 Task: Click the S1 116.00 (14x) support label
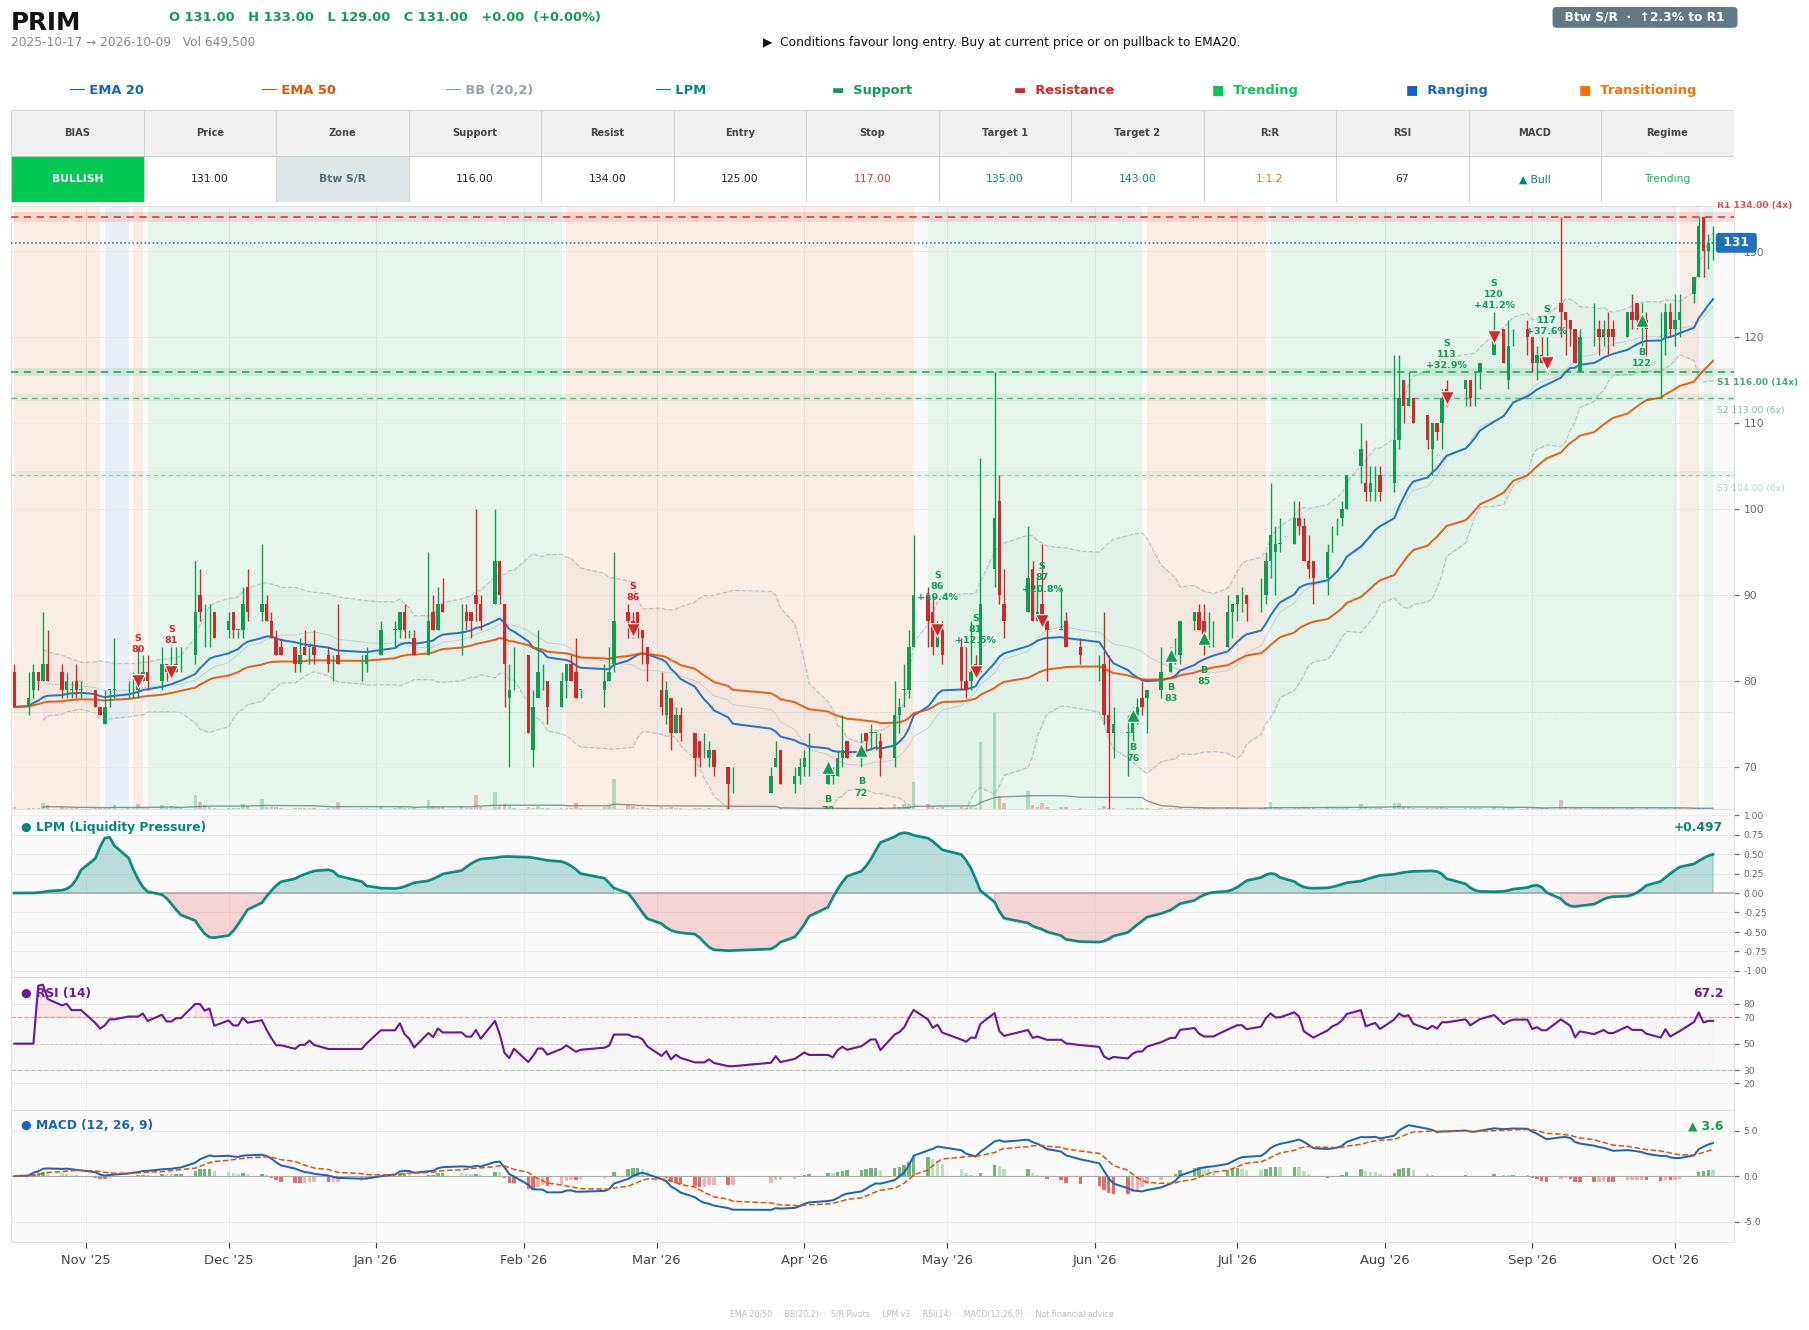click(1757, 382)
